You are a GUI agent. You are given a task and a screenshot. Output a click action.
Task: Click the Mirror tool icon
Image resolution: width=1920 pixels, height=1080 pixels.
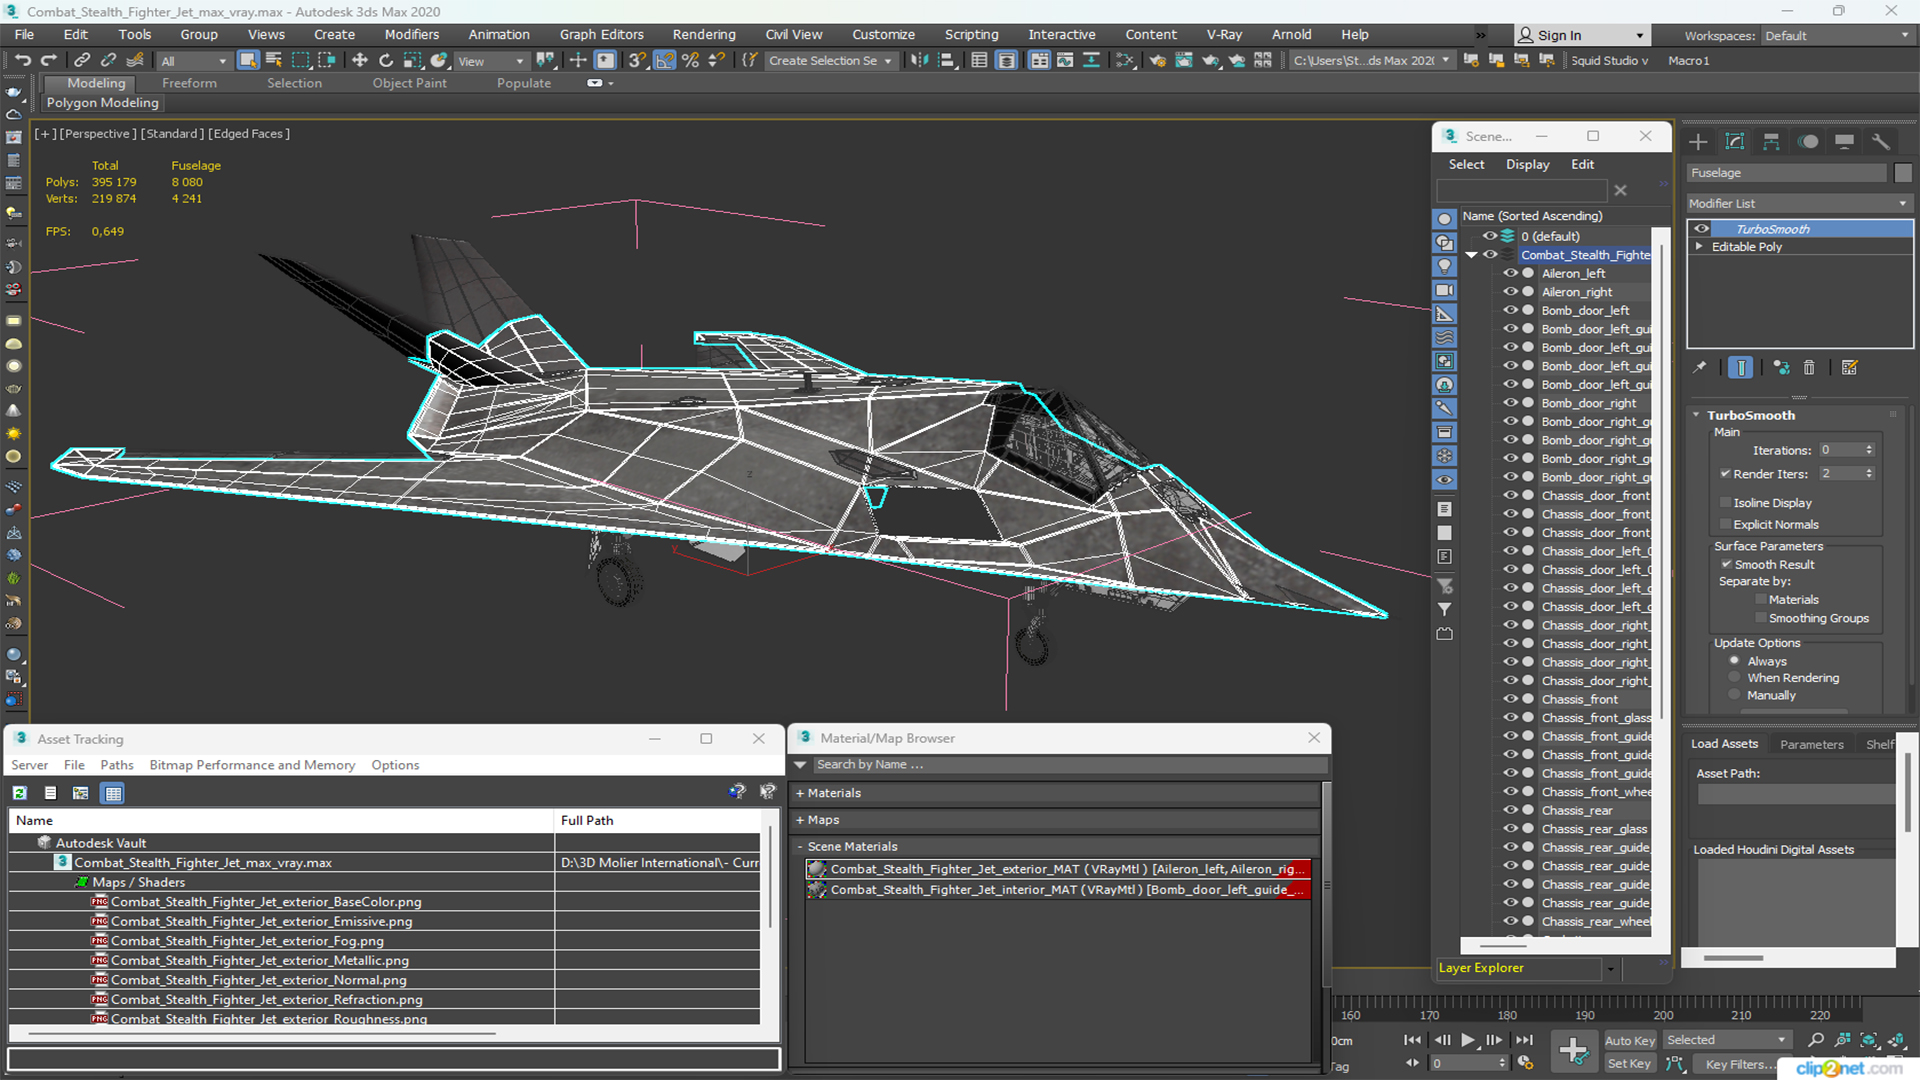coord(919,60)
